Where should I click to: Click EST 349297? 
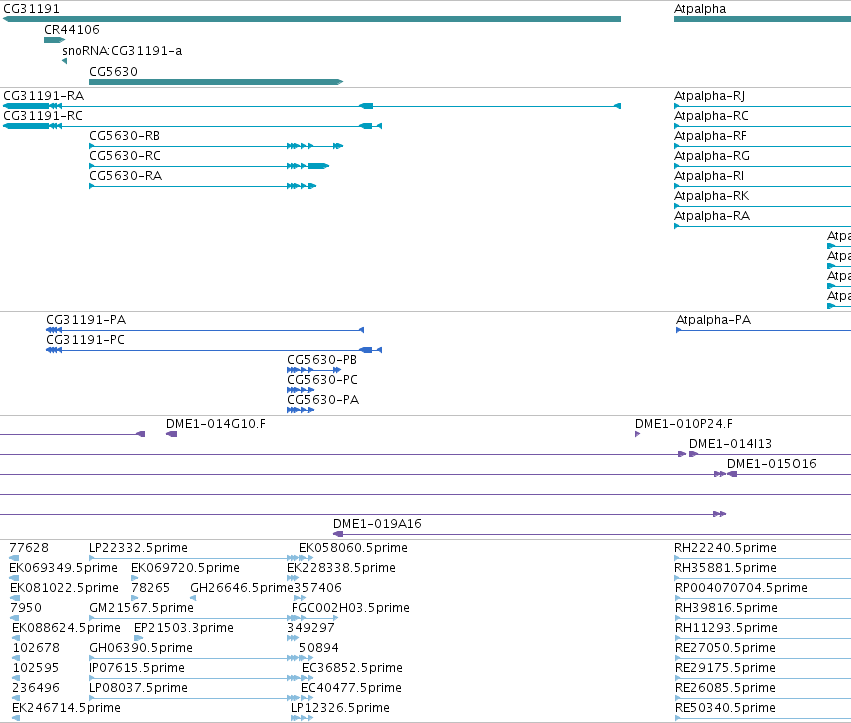311,628
